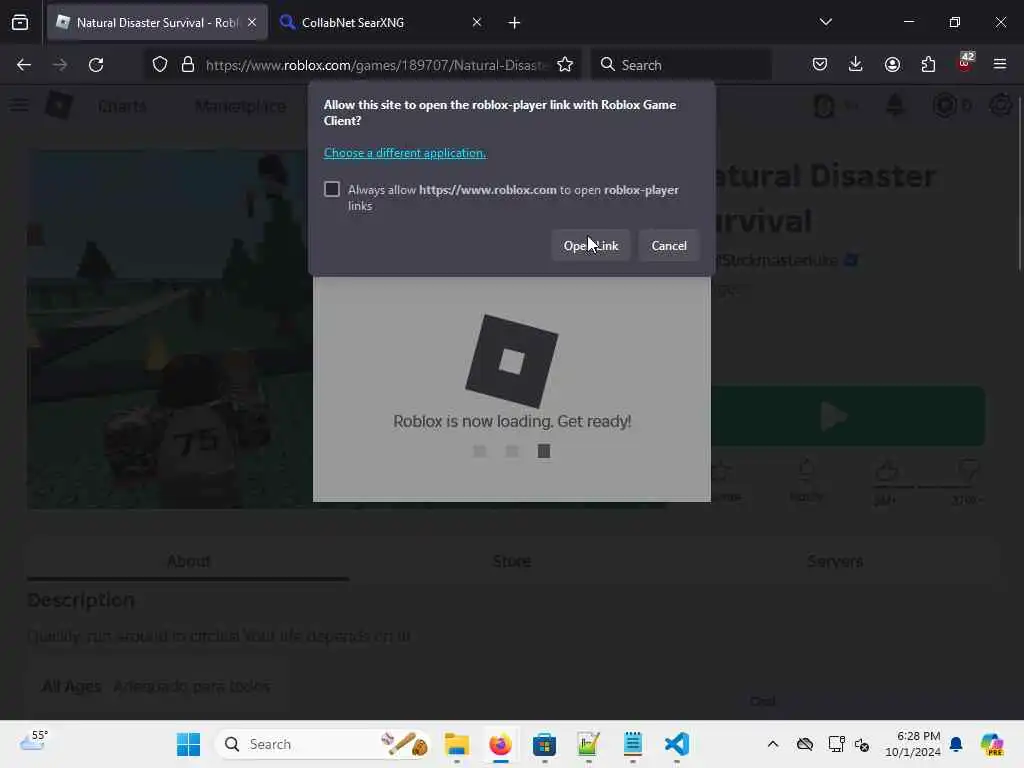Expand the list all tabs dropdown
Viewport: 1024px width, 768px height.
click(825, 22)
